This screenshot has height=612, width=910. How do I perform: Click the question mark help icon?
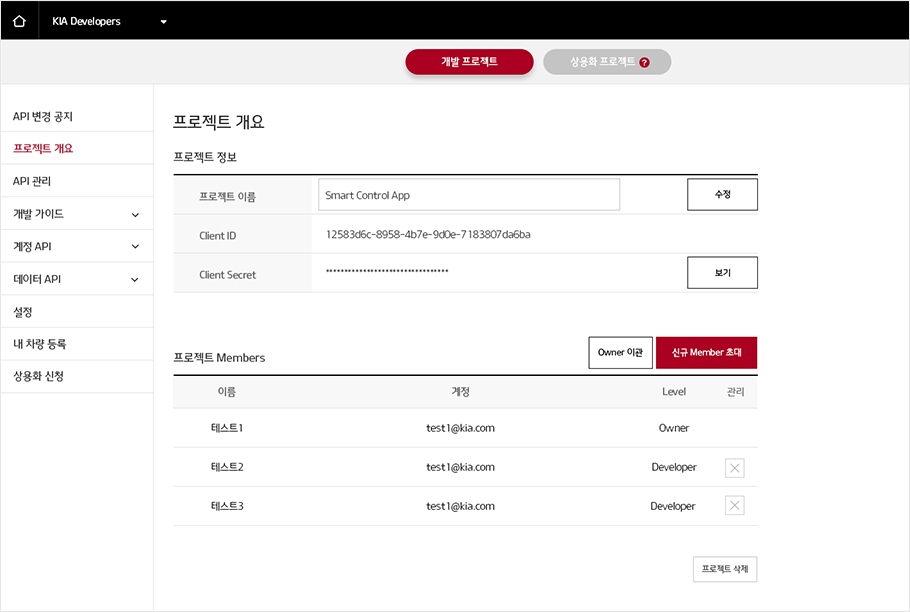645,62
